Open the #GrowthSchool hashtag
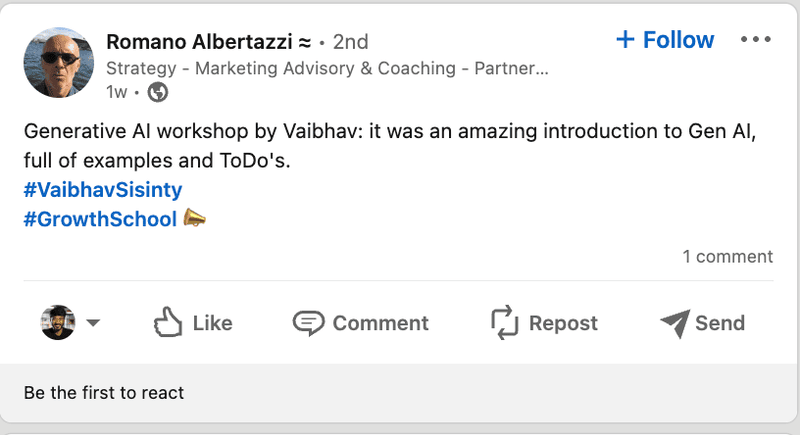Viewport: 800px width, 435px height. 100,217
